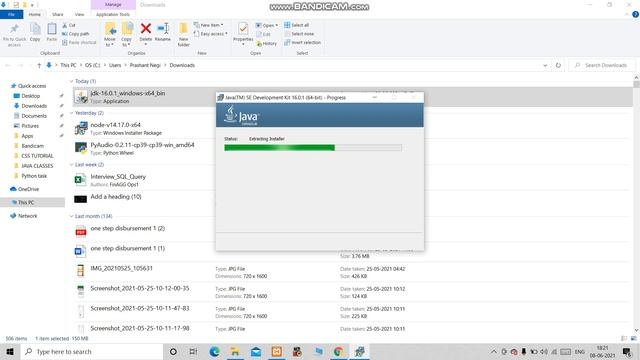640x360 pixels.
Task: Open JAVA CLASSES folder in sidebar
Action: coord(37,166)
